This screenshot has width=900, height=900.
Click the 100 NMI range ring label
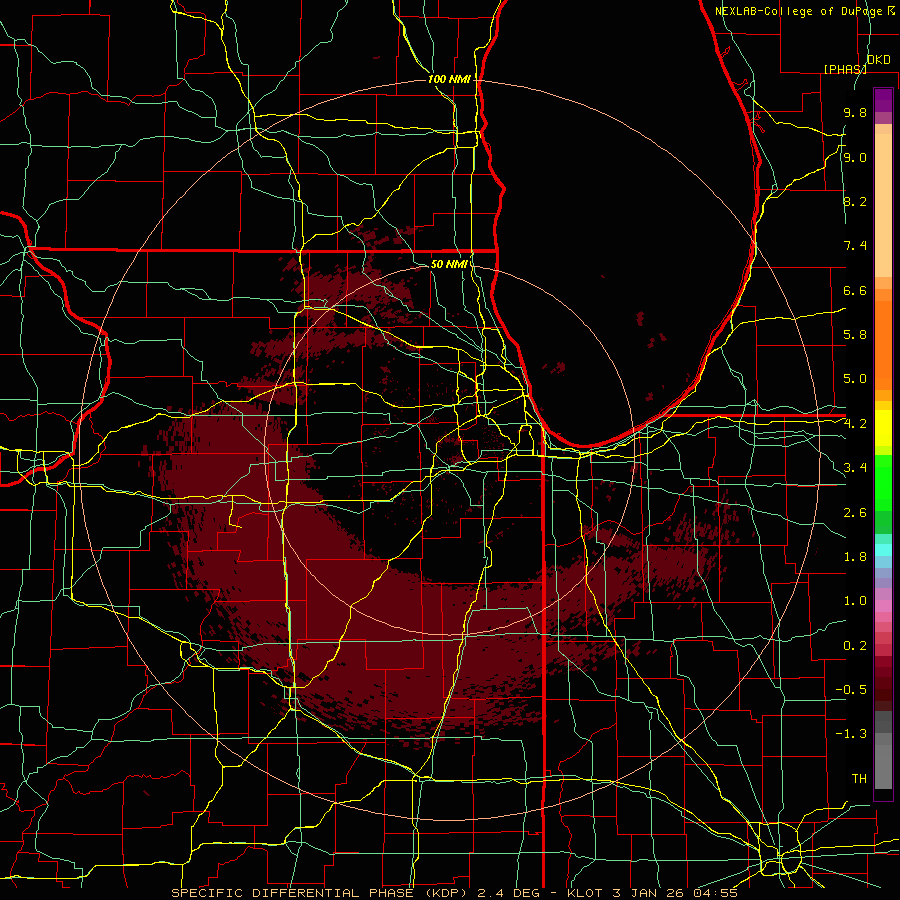[449, 79]
